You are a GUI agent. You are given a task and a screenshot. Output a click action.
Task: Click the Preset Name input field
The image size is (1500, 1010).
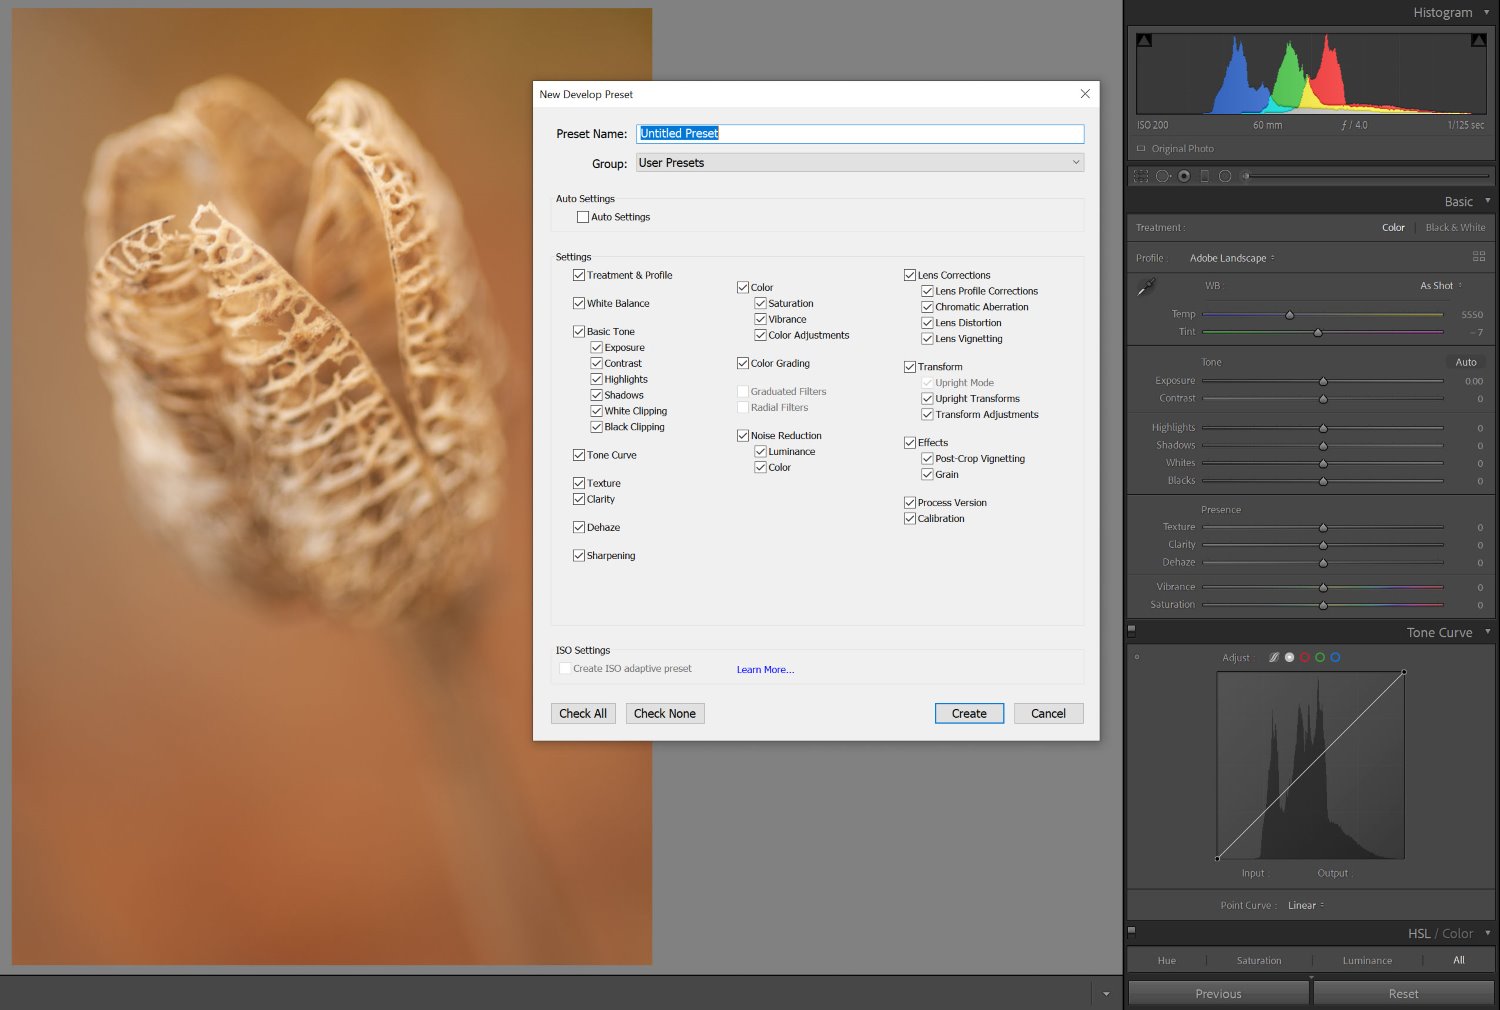[x=859, y=133]
